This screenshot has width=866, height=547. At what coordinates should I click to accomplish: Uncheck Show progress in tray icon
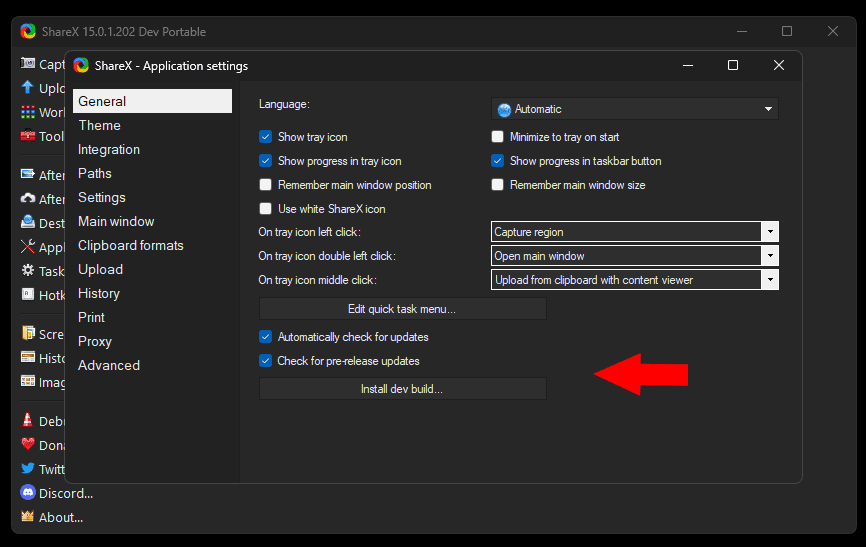(x=266, y=161)
